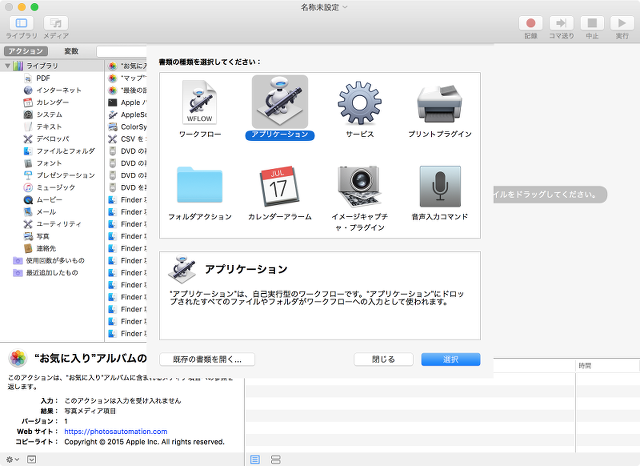Switch to the Actions (アクション) tab
The width and height of the screenshot is (640, 466).
point(26,51)
